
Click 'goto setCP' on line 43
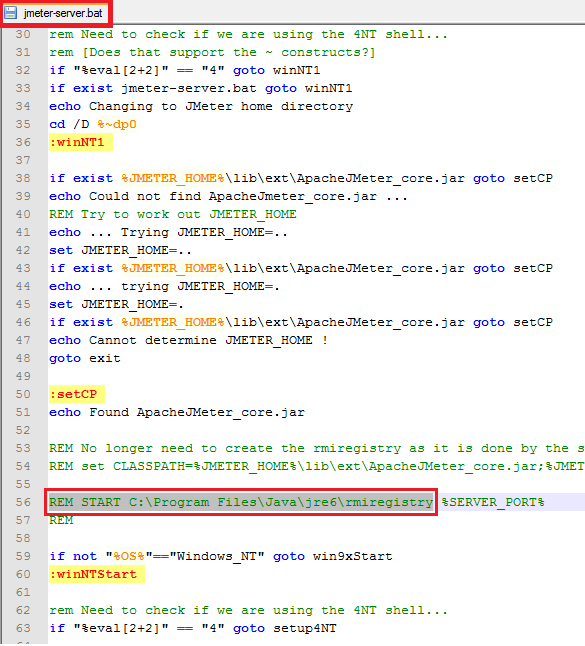point(513,269)
